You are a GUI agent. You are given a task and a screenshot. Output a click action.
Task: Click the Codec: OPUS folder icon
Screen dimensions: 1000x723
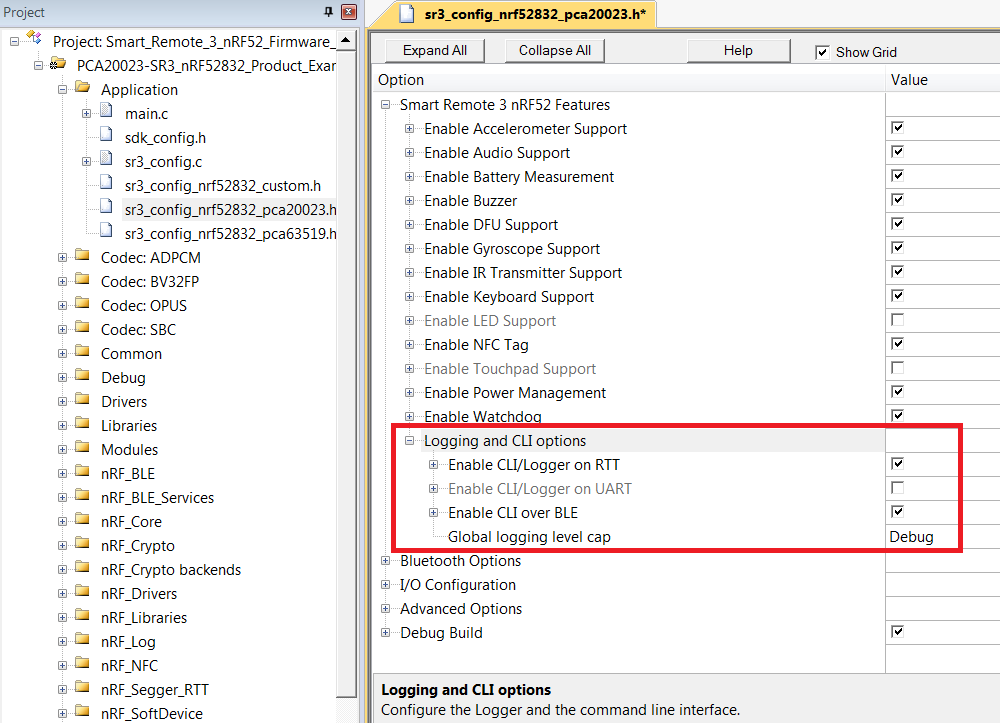tap(82, 303)
